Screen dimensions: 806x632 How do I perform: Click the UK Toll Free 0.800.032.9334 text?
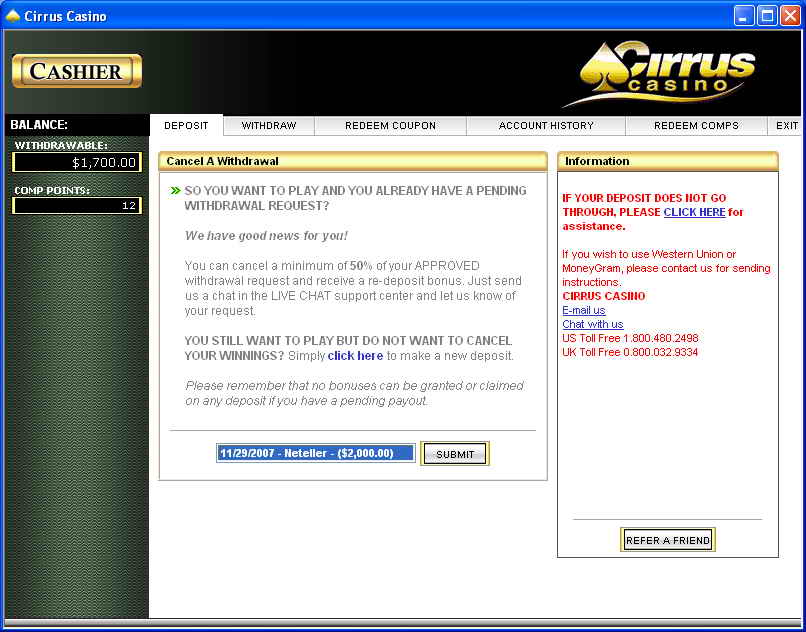click(630, 352)
